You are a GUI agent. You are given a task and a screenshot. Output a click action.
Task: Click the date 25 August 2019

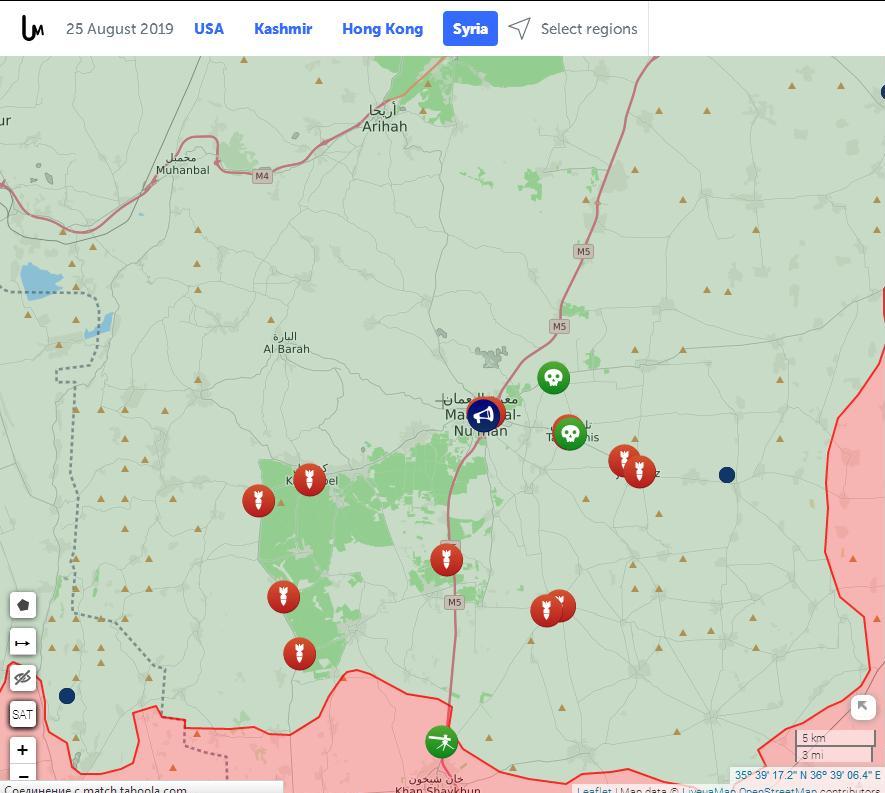[x=120, y=29]
